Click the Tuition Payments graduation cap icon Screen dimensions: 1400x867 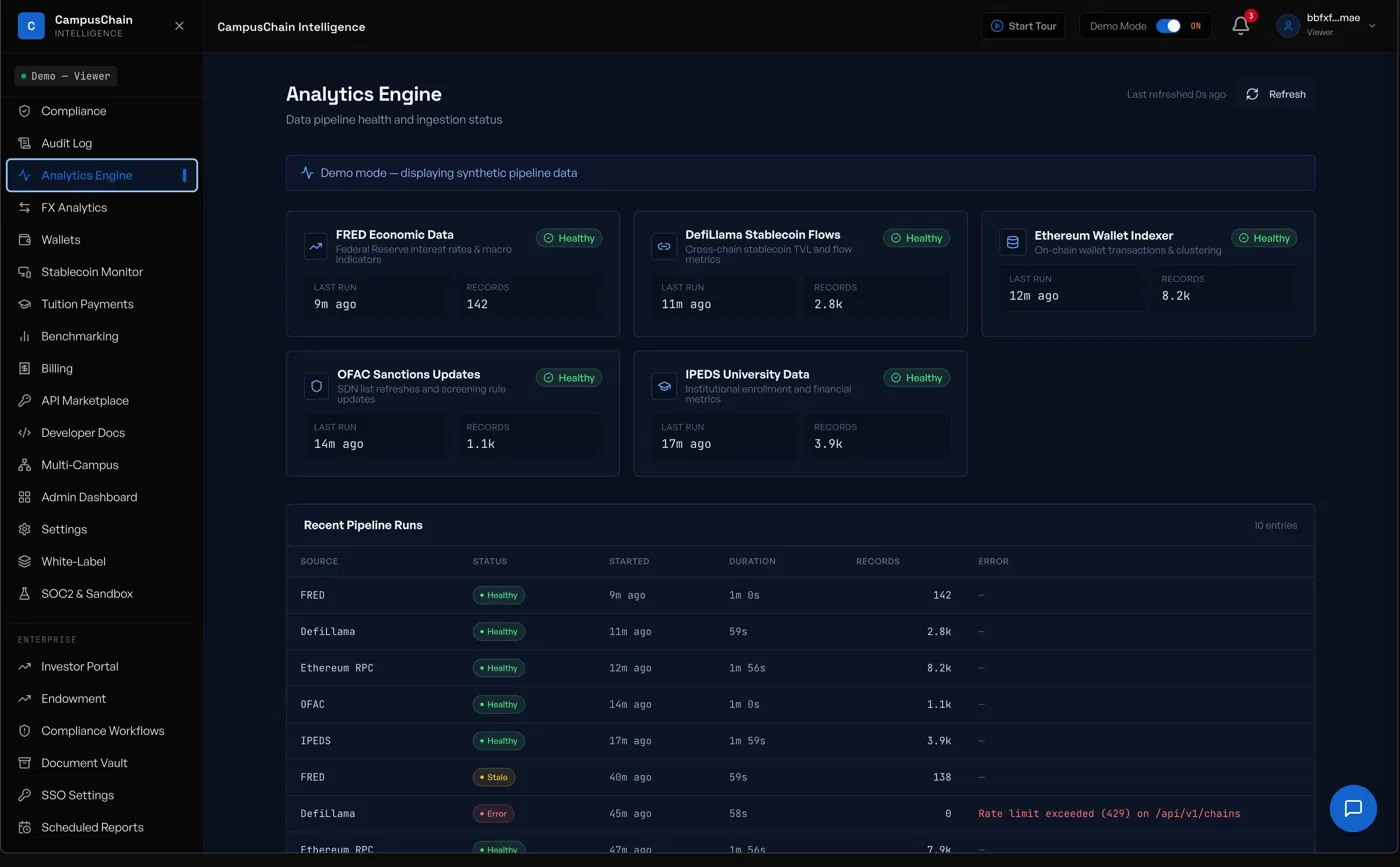point(25,304)
